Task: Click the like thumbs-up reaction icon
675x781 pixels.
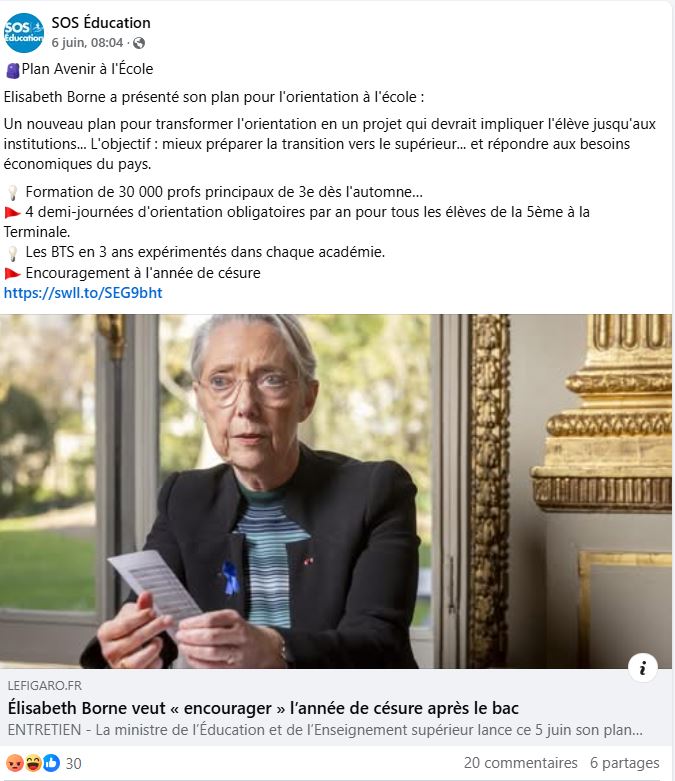Action: (x=51, y=763)
